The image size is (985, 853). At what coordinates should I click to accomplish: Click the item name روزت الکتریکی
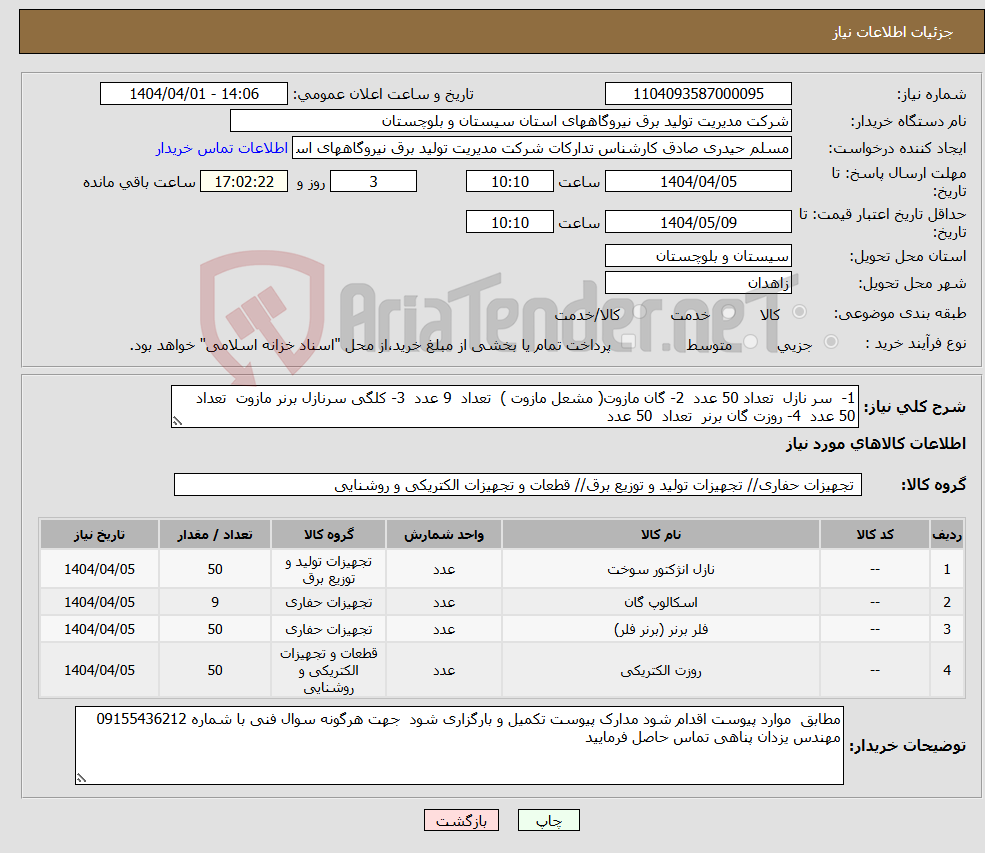click(660, 671)
